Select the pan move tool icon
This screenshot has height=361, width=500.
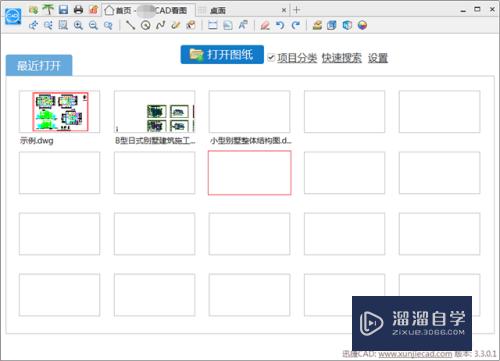[x=33, y=25]
